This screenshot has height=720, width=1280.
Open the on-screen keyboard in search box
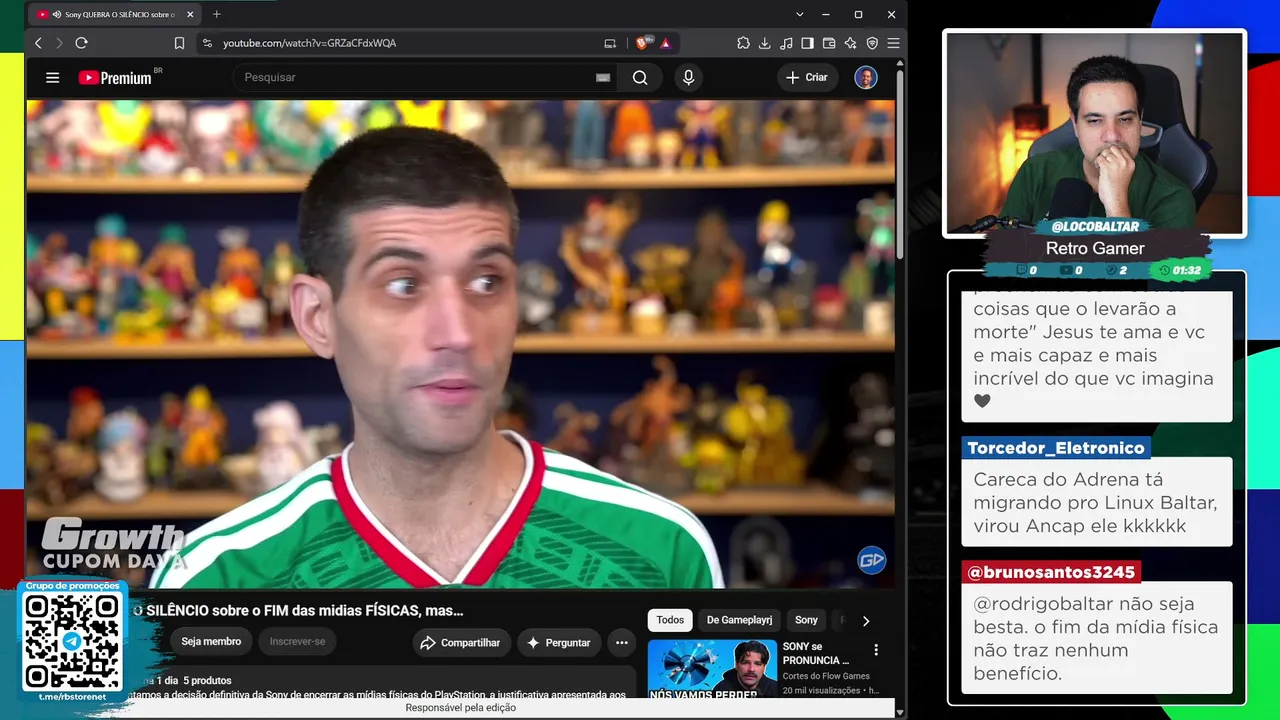pos(603,77)
